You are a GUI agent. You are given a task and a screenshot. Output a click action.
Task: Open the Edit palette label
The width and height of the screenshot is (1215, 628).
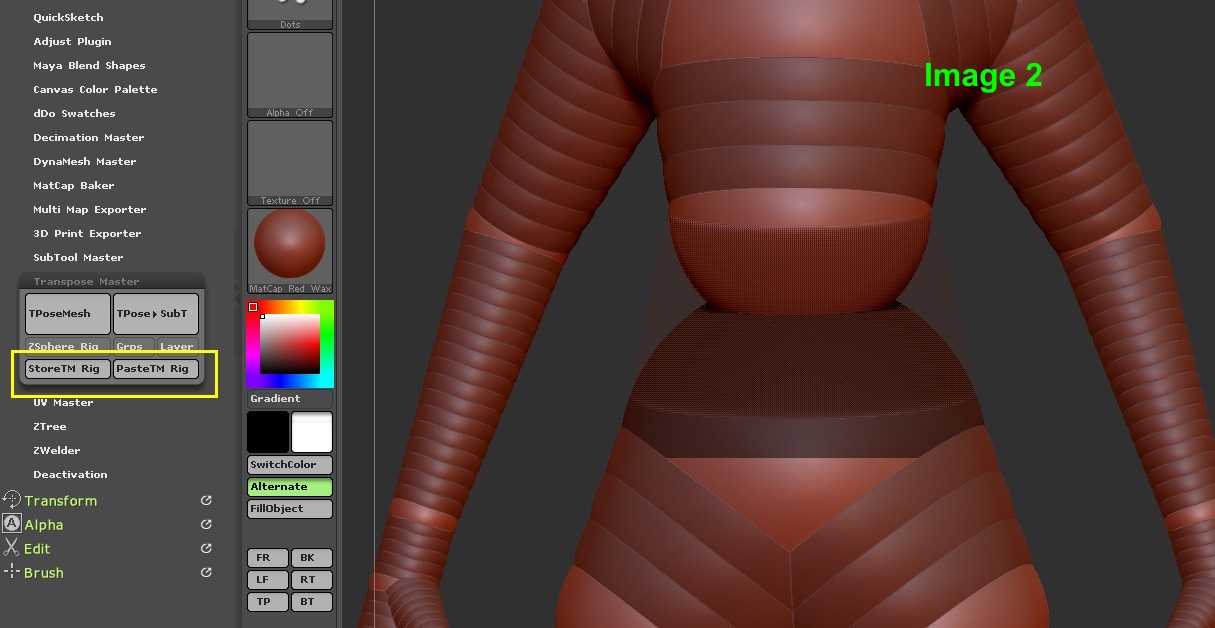click(x=37, y=548)
